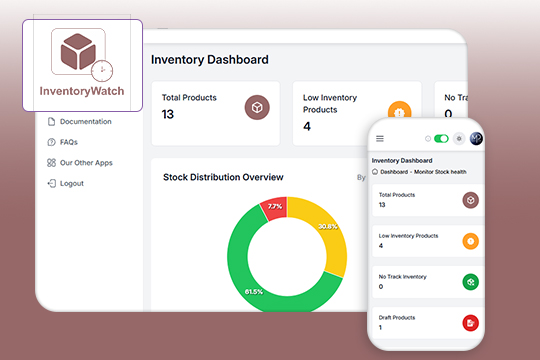
Task: Click the desktop Low Inventory Products value 4
Action: (307, 126)
